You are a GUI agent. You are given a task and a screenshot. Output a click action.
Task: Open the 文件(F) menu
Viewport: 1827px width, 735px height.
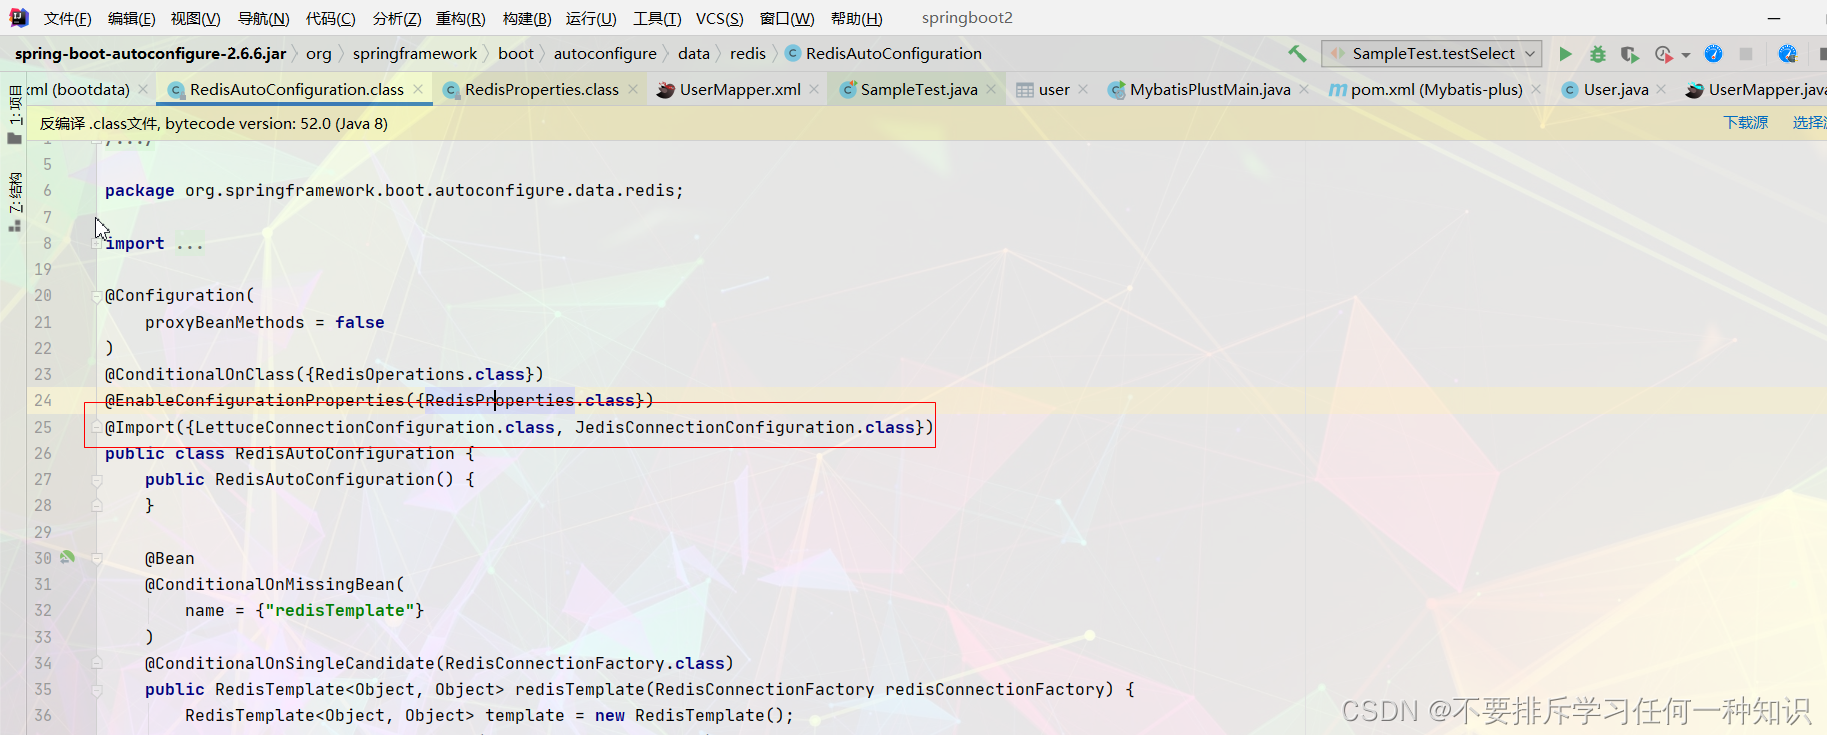point(67,18)
